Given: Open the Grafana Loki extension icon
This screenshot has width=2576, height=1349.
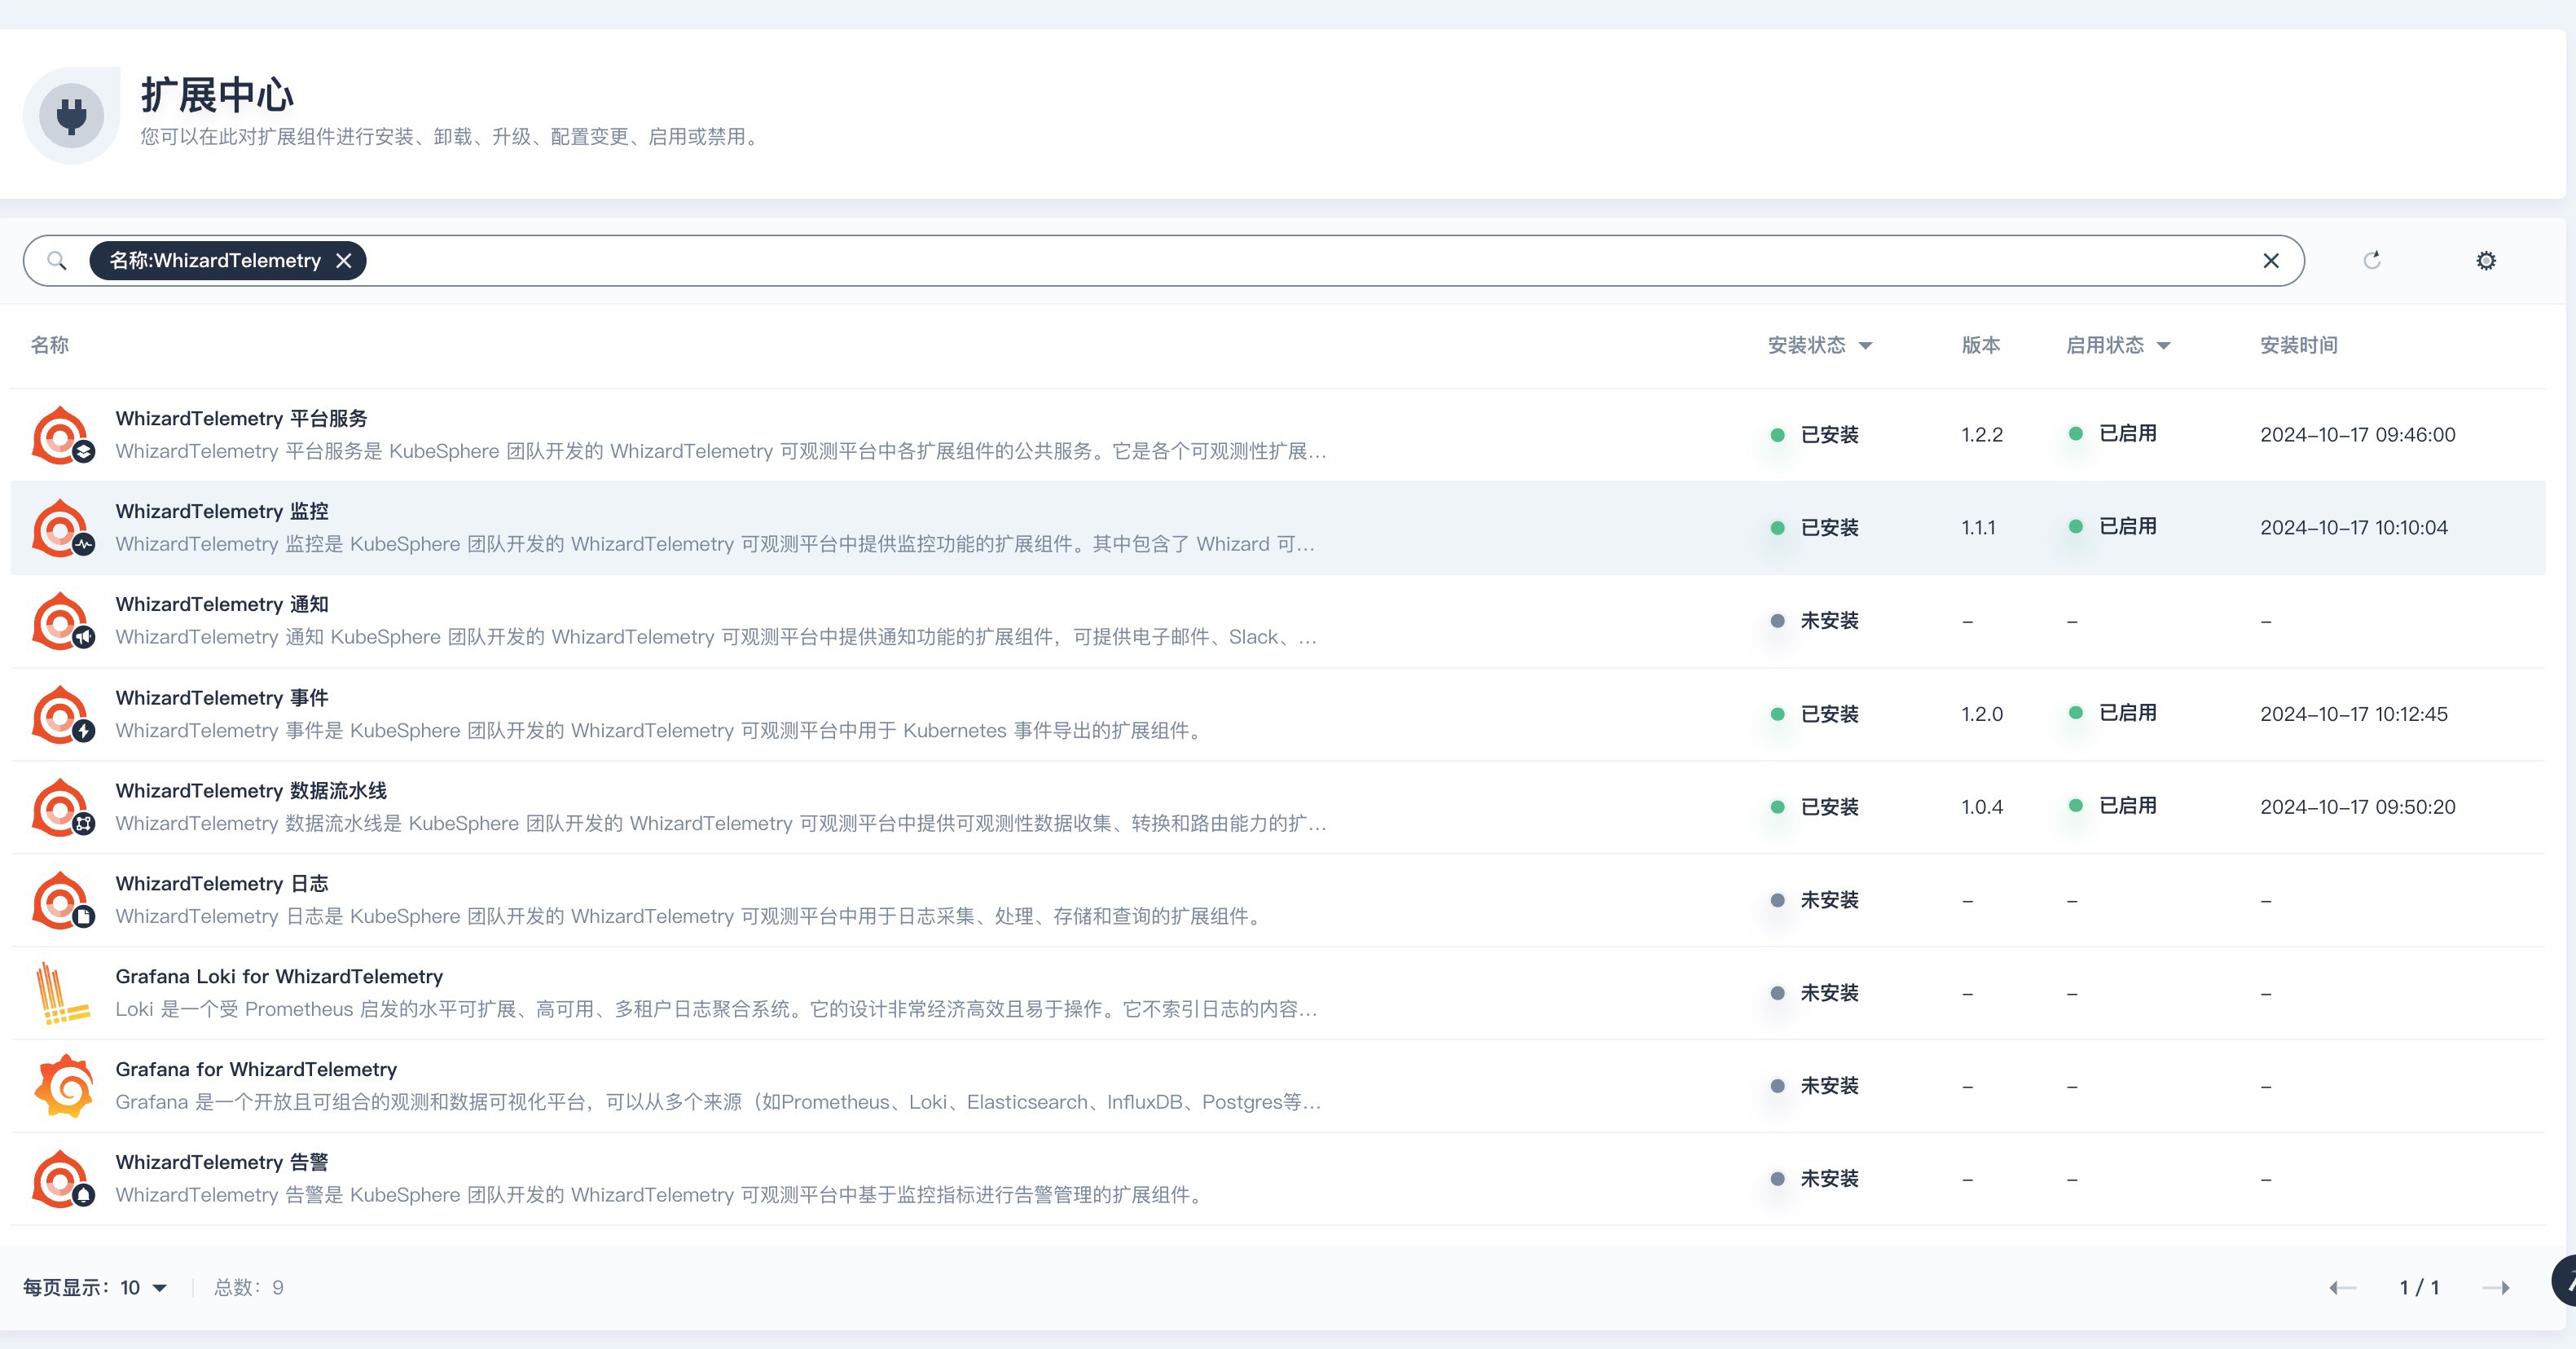Looking at the screenshot, I should coord(63,993).
